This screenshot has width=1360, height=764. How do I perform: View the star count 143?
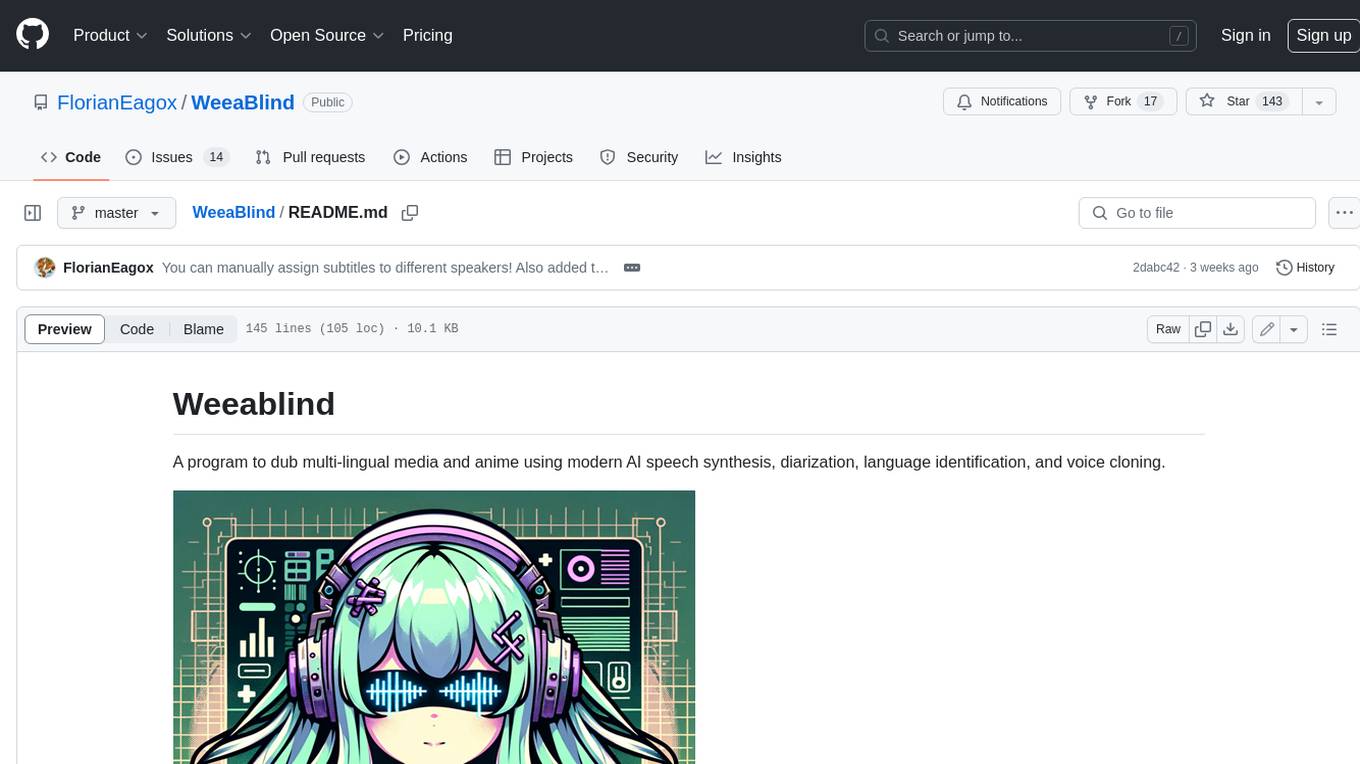coord(1273,101)
